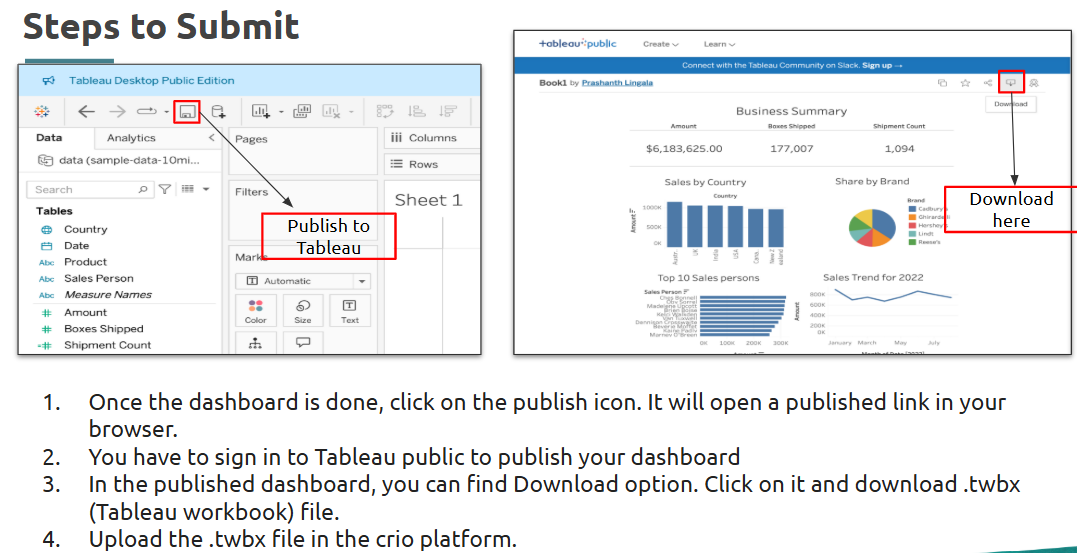Click the Clear Sheet icon
Viewport: 1077px width, 553px height.
coord(332,111)
